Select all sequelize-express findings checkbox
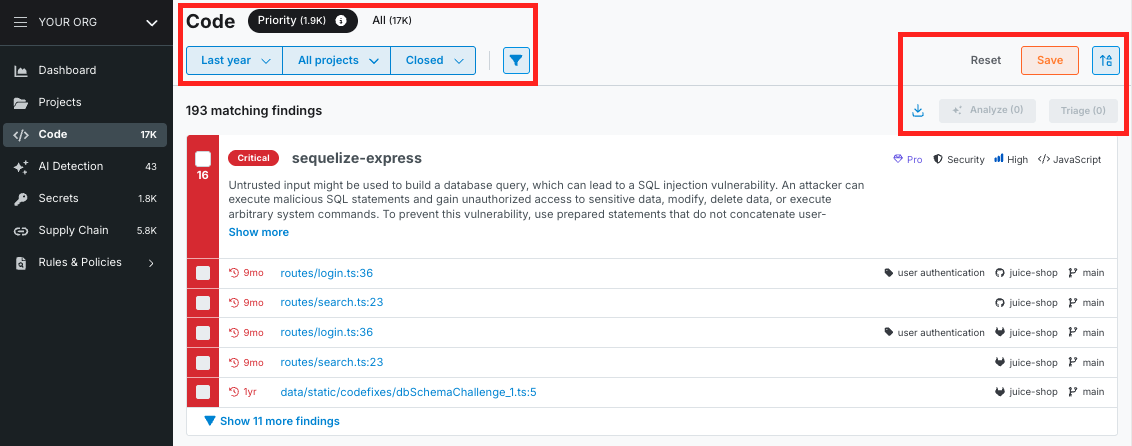 click(x=203, y=158)
